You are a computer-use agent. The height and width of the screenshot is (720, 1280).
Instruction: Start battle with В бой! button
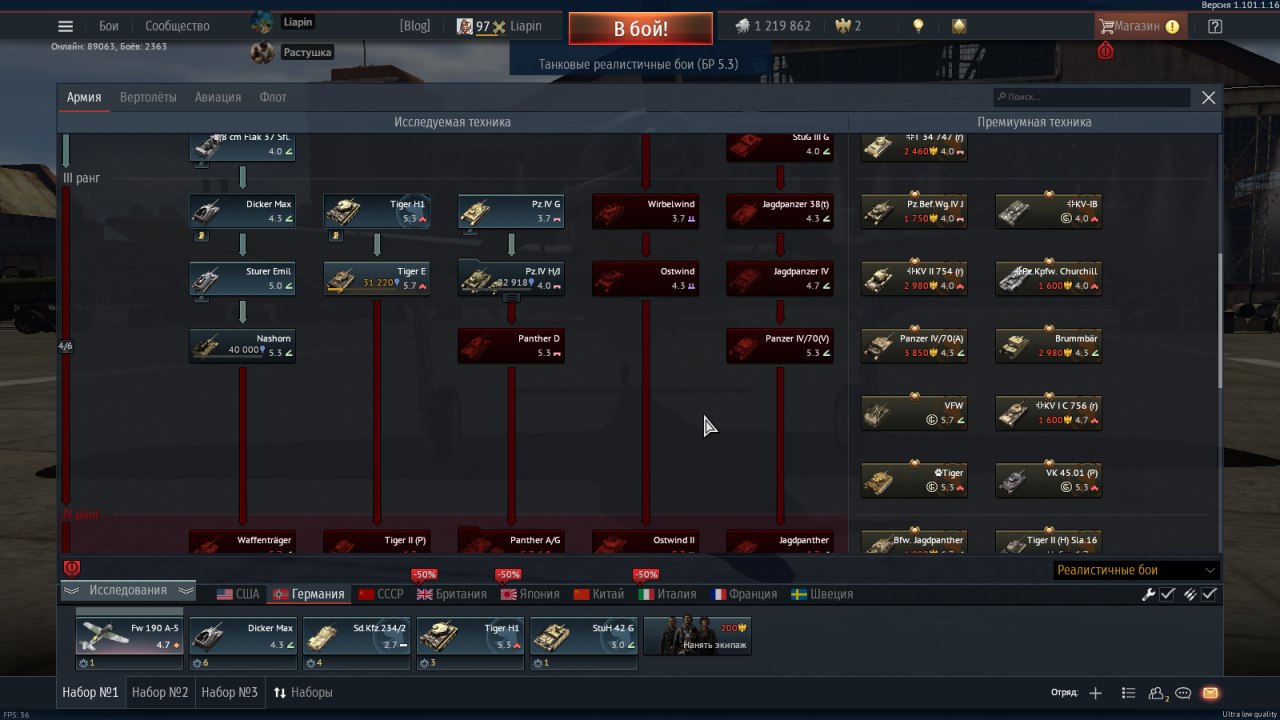tap(641, 28)
